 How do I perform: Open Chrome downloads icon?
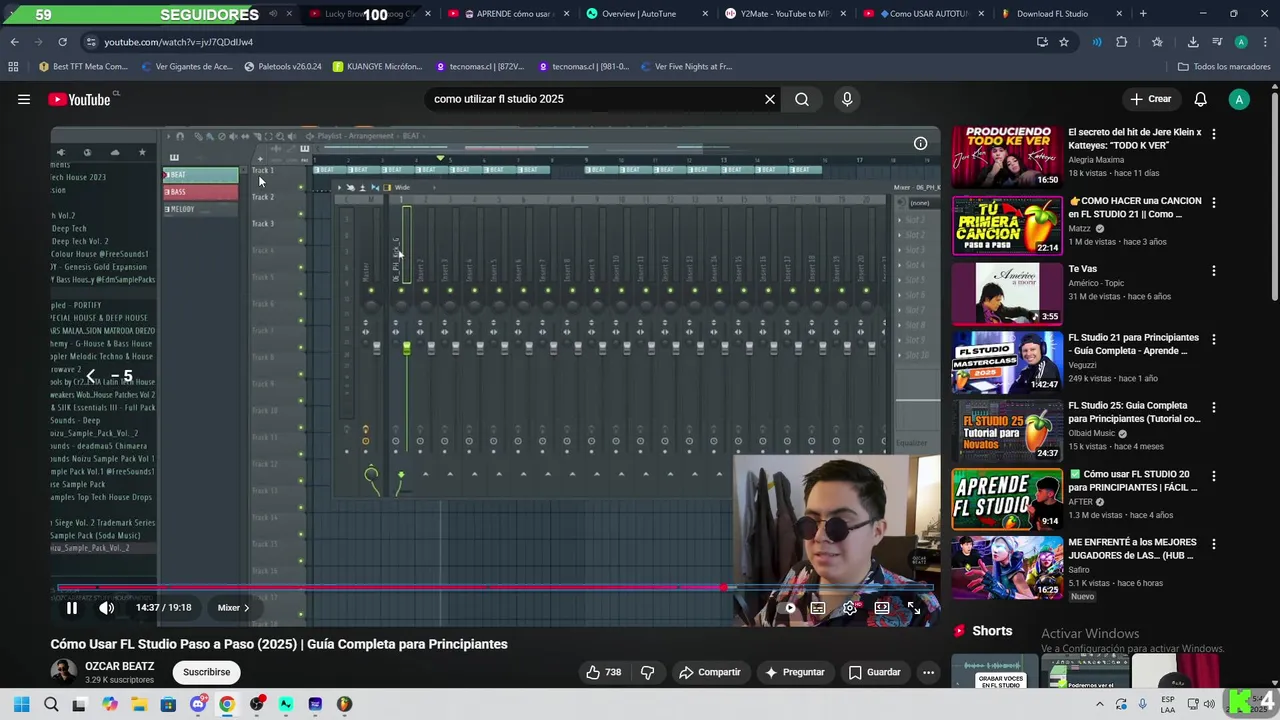click(x=1193, y=42)
